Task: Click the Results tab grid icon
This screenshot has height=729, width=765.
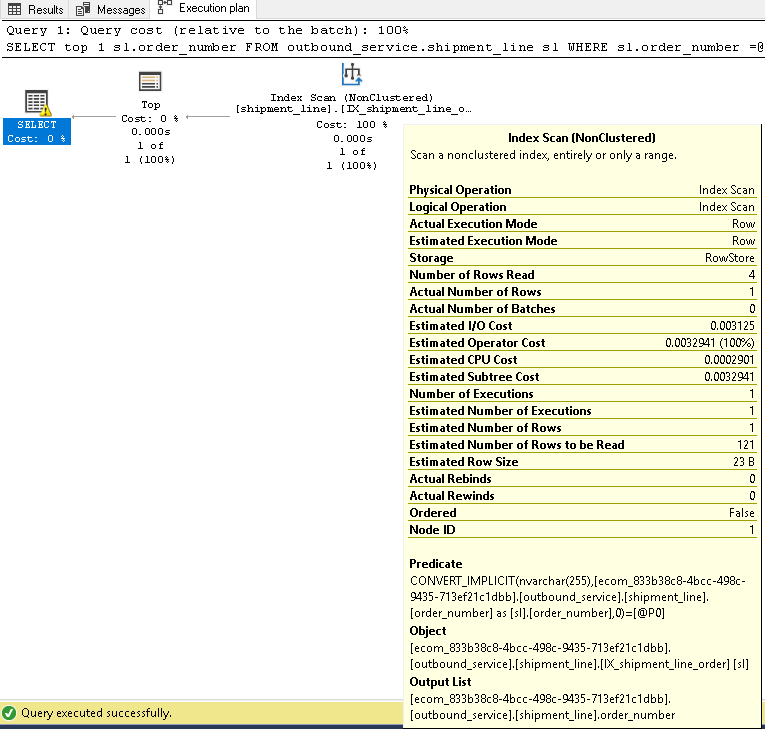Action: [15, 9]
